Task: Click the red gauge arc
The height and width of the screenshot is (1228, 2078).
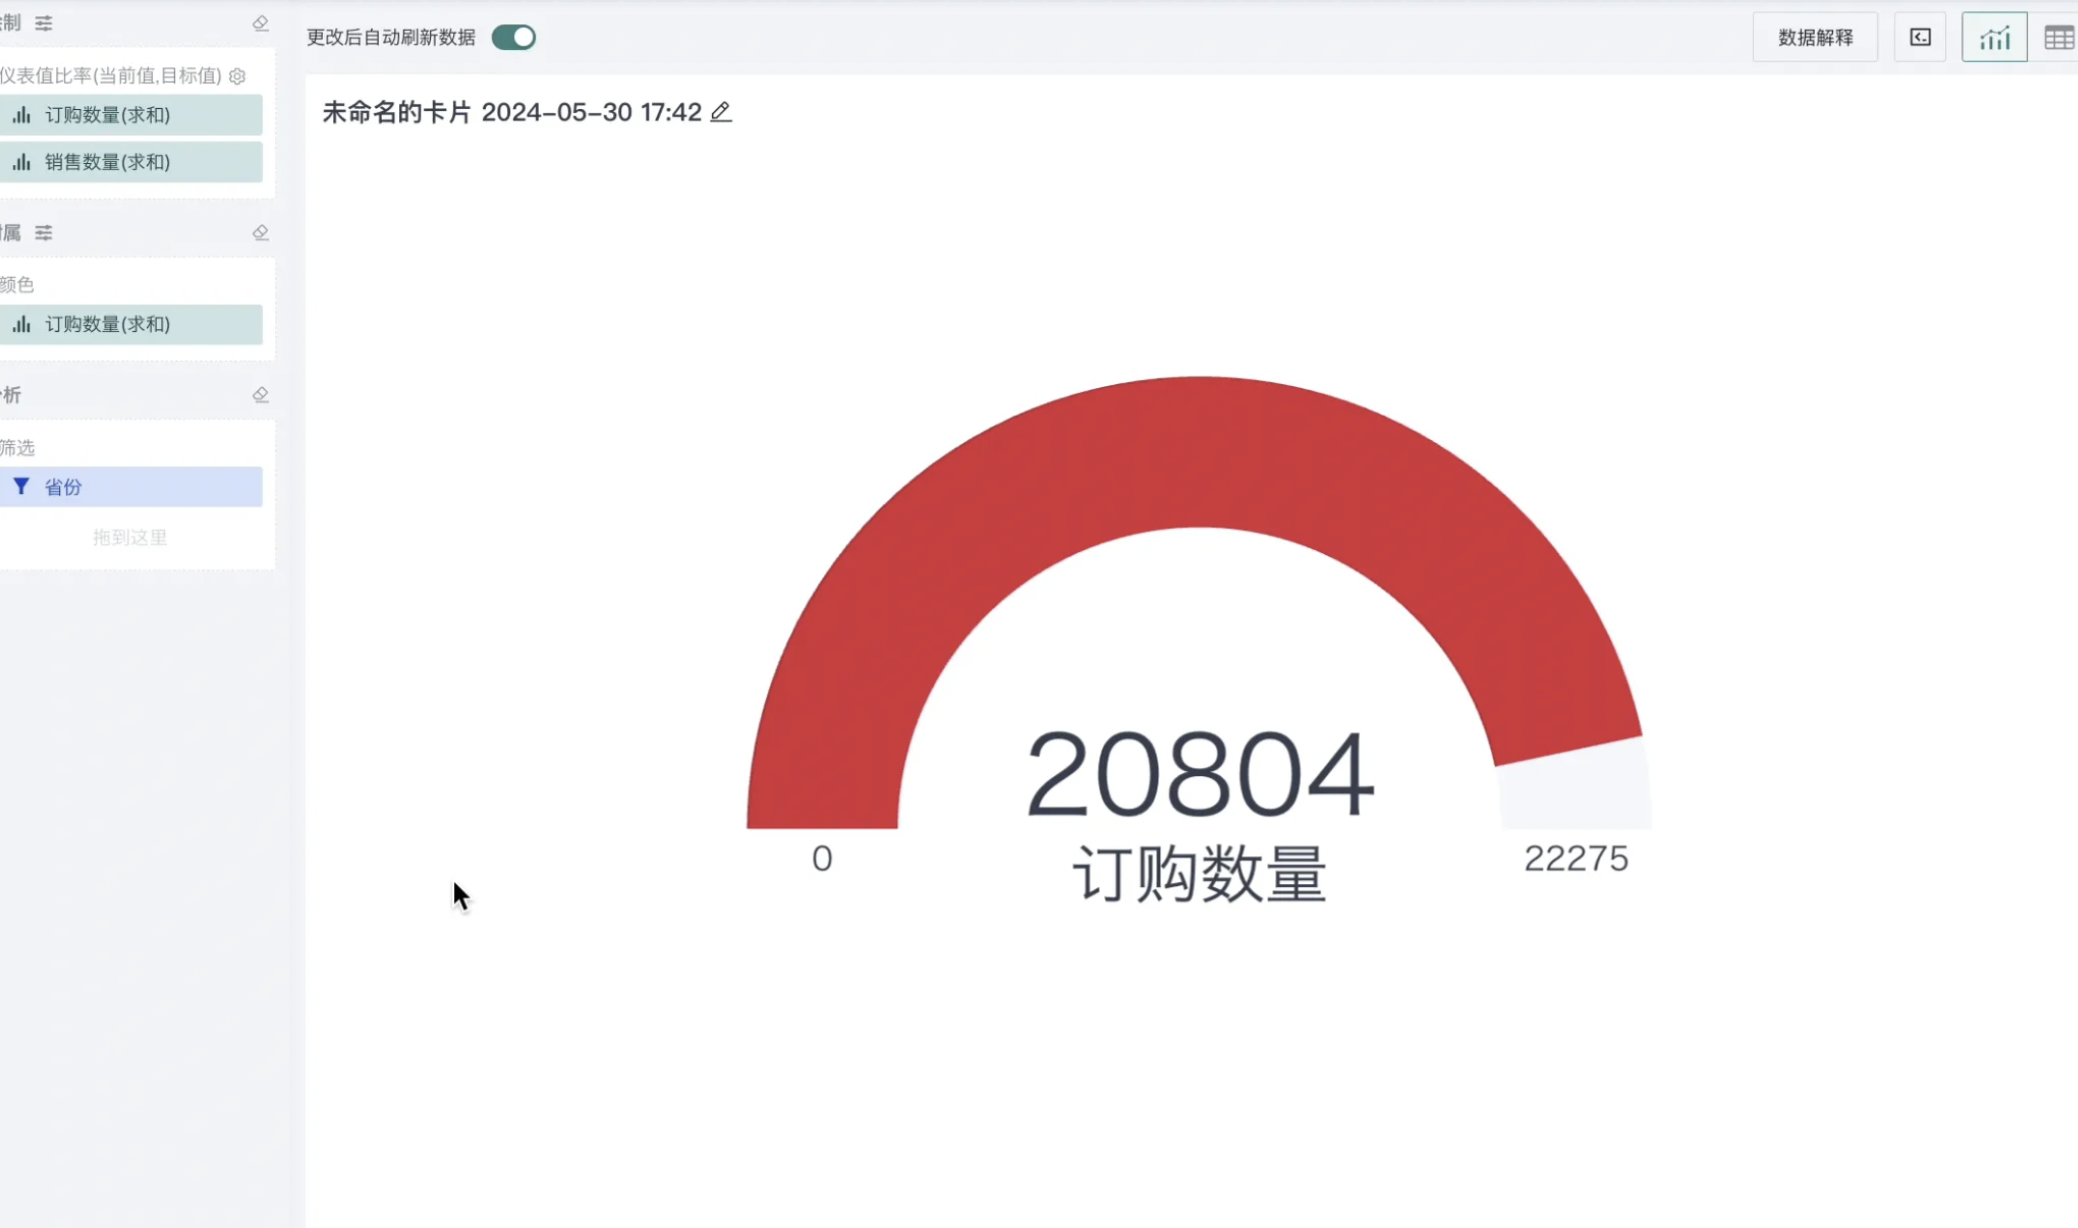Action: (x=1195, y=450)
